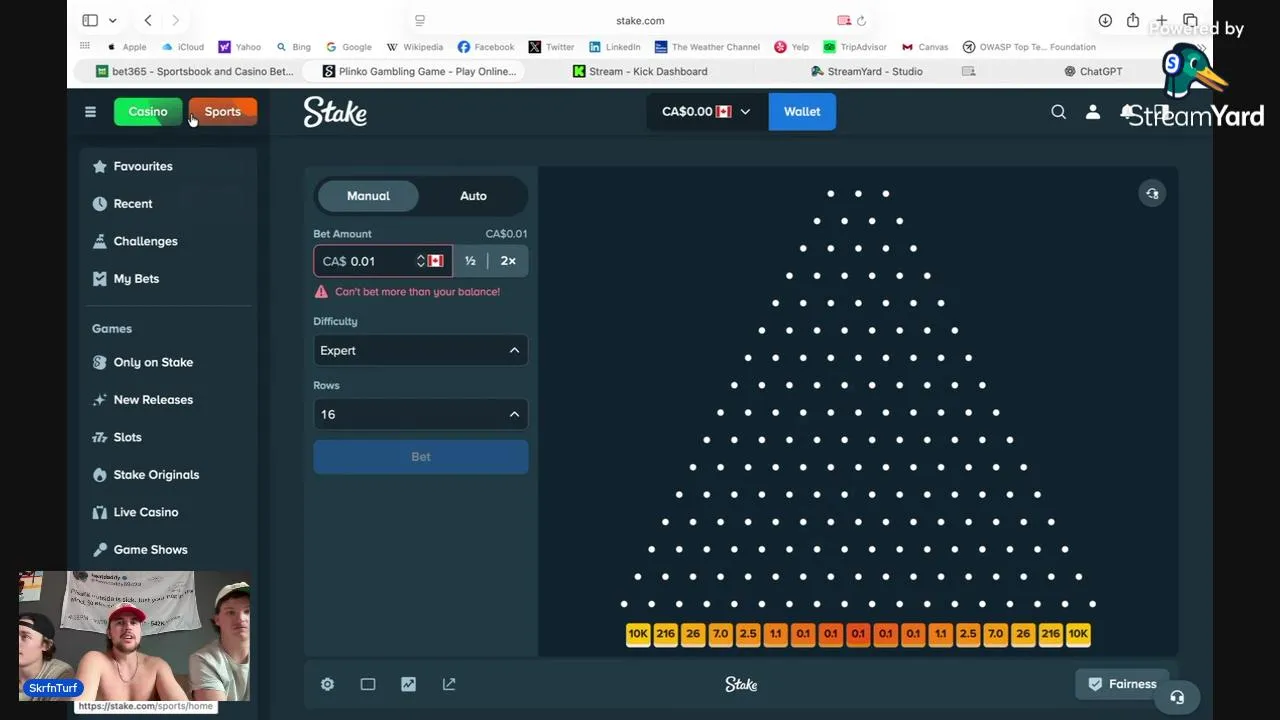Double bet with 2× button
The height and width of the screenshot is (720, 1280).
coord(508,261)
